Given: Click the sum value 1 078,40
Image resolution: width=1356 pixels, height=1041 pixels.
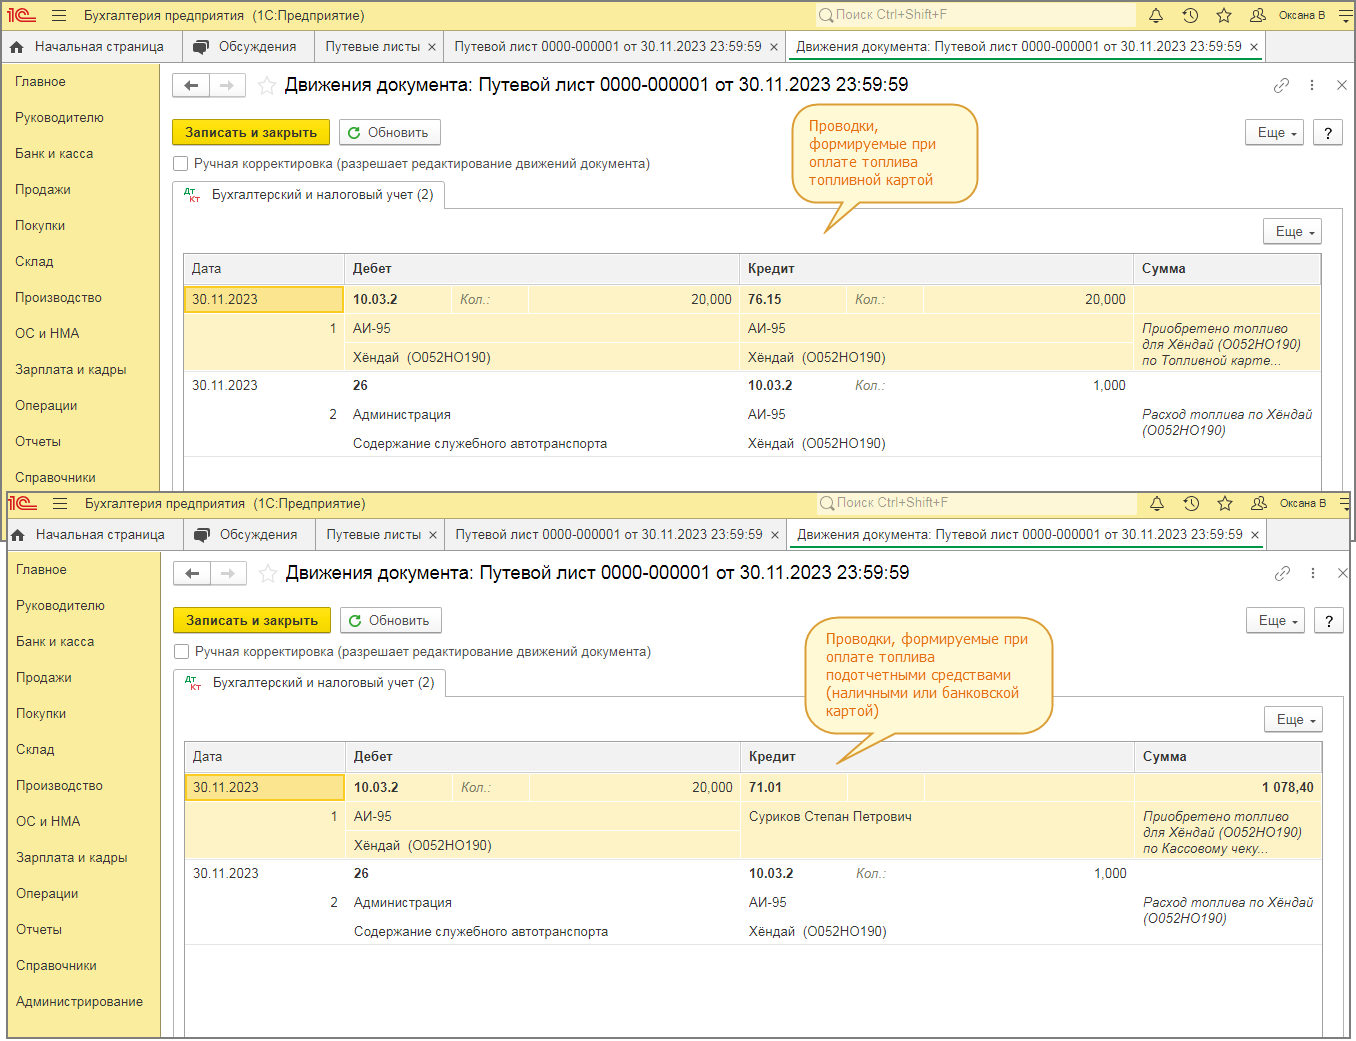Looking at the screenshot, I should click(x=1288, y=788).
